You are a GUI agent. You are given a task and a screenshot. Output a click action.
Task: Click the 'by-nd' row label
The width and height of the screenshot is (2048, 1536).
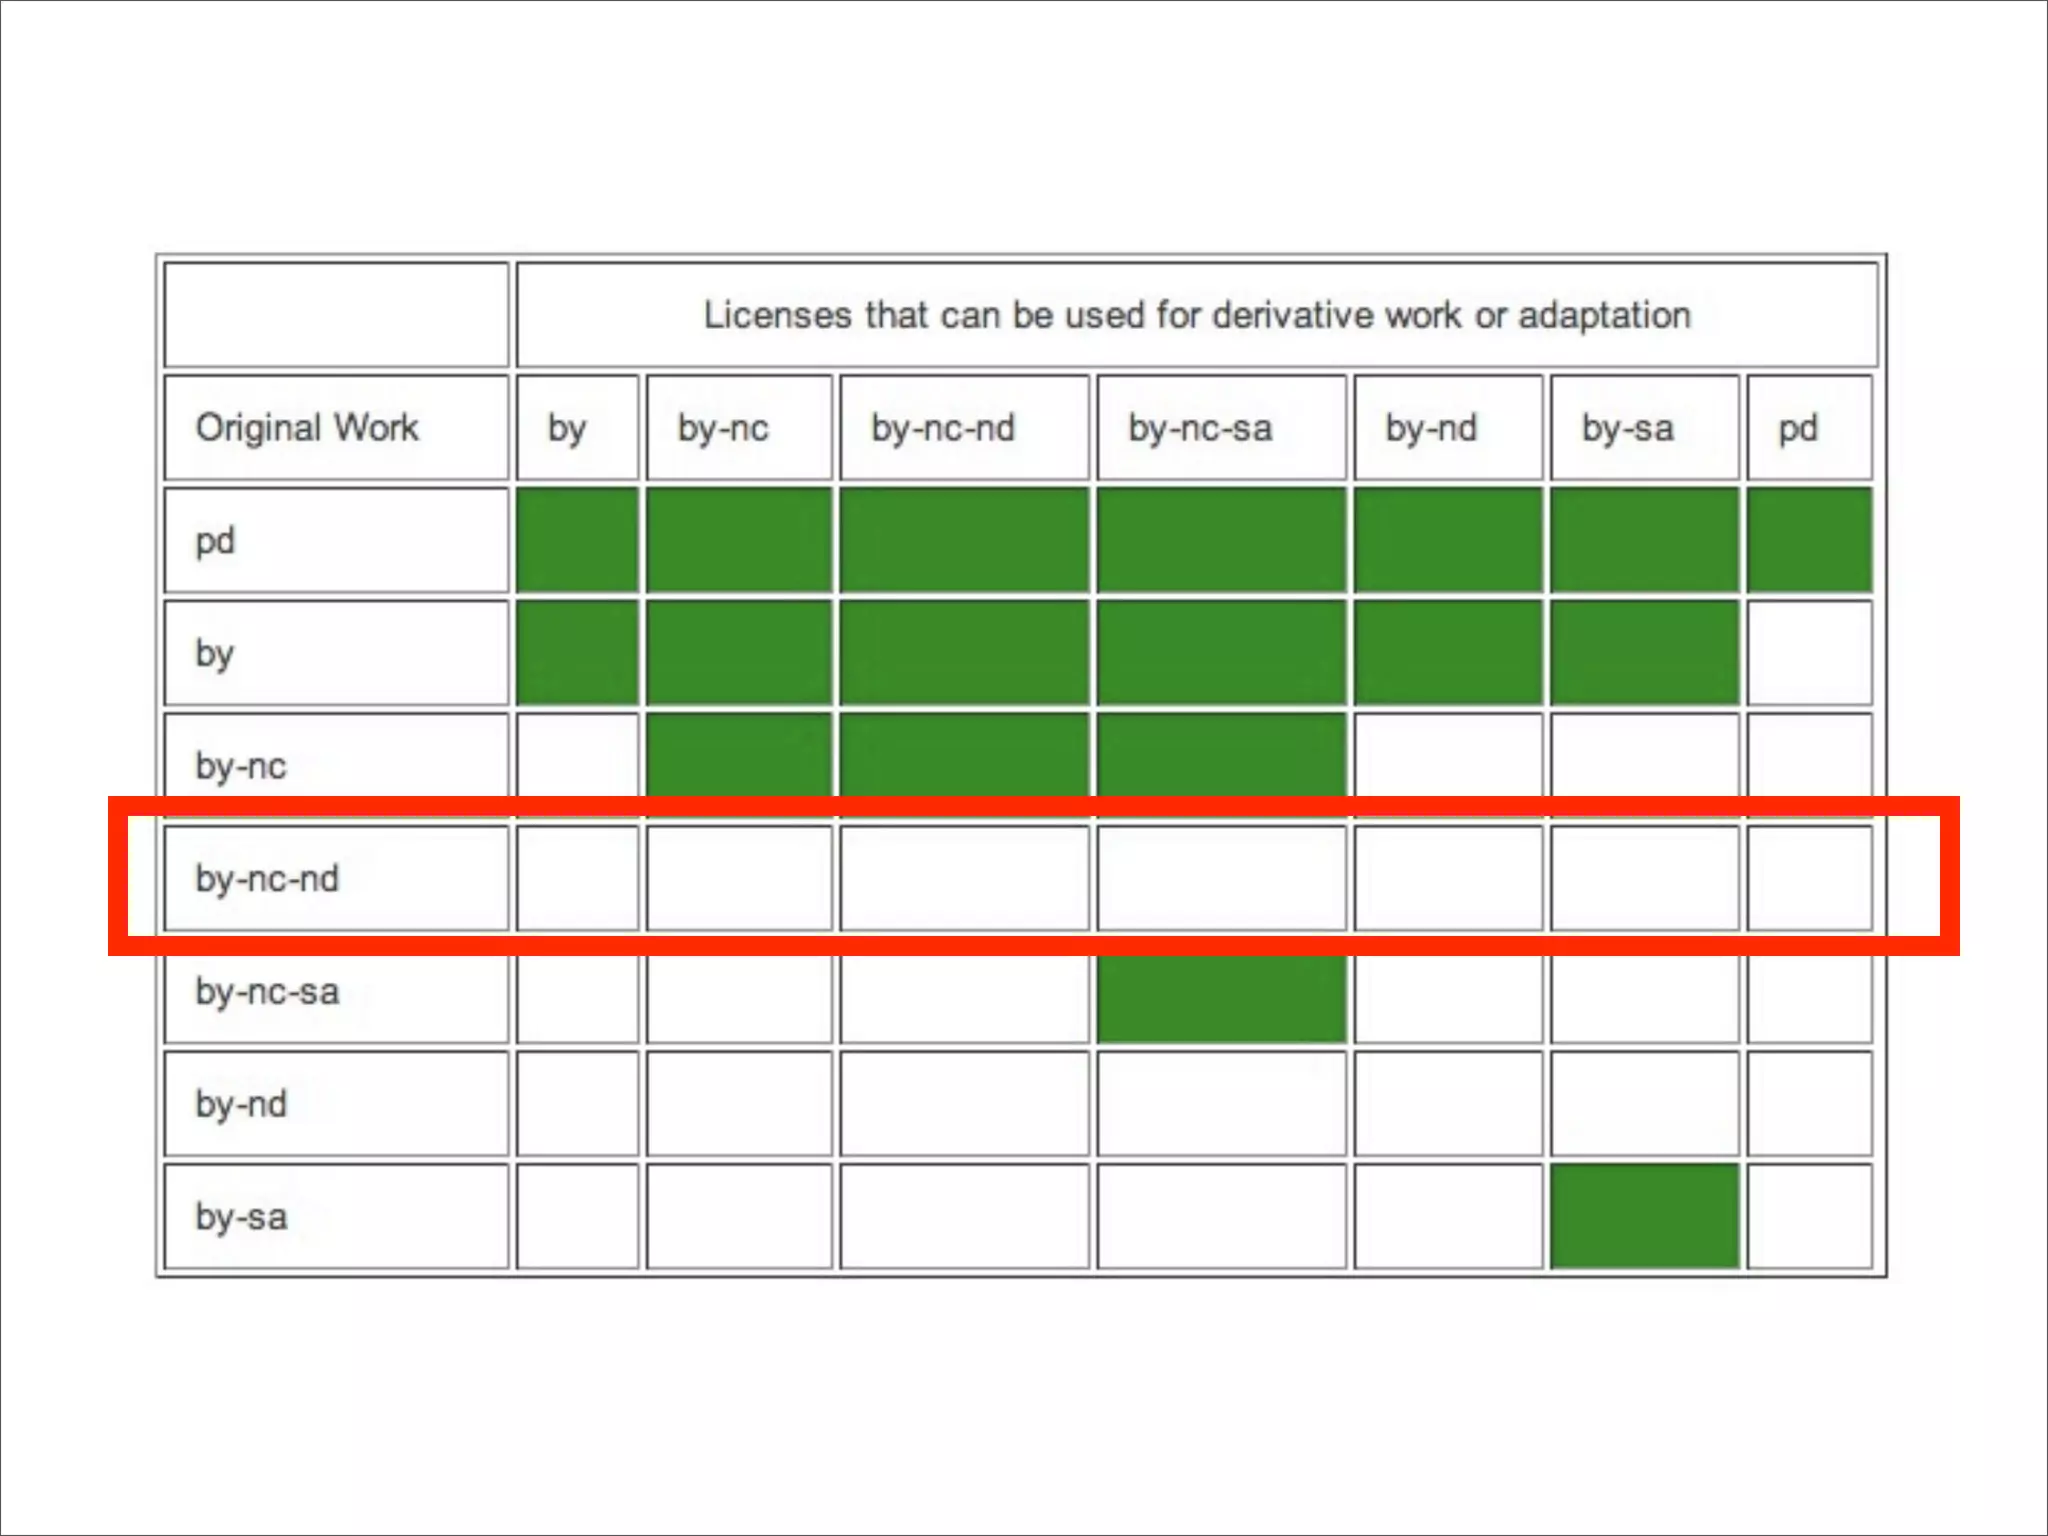click(x=241, y=1104)
